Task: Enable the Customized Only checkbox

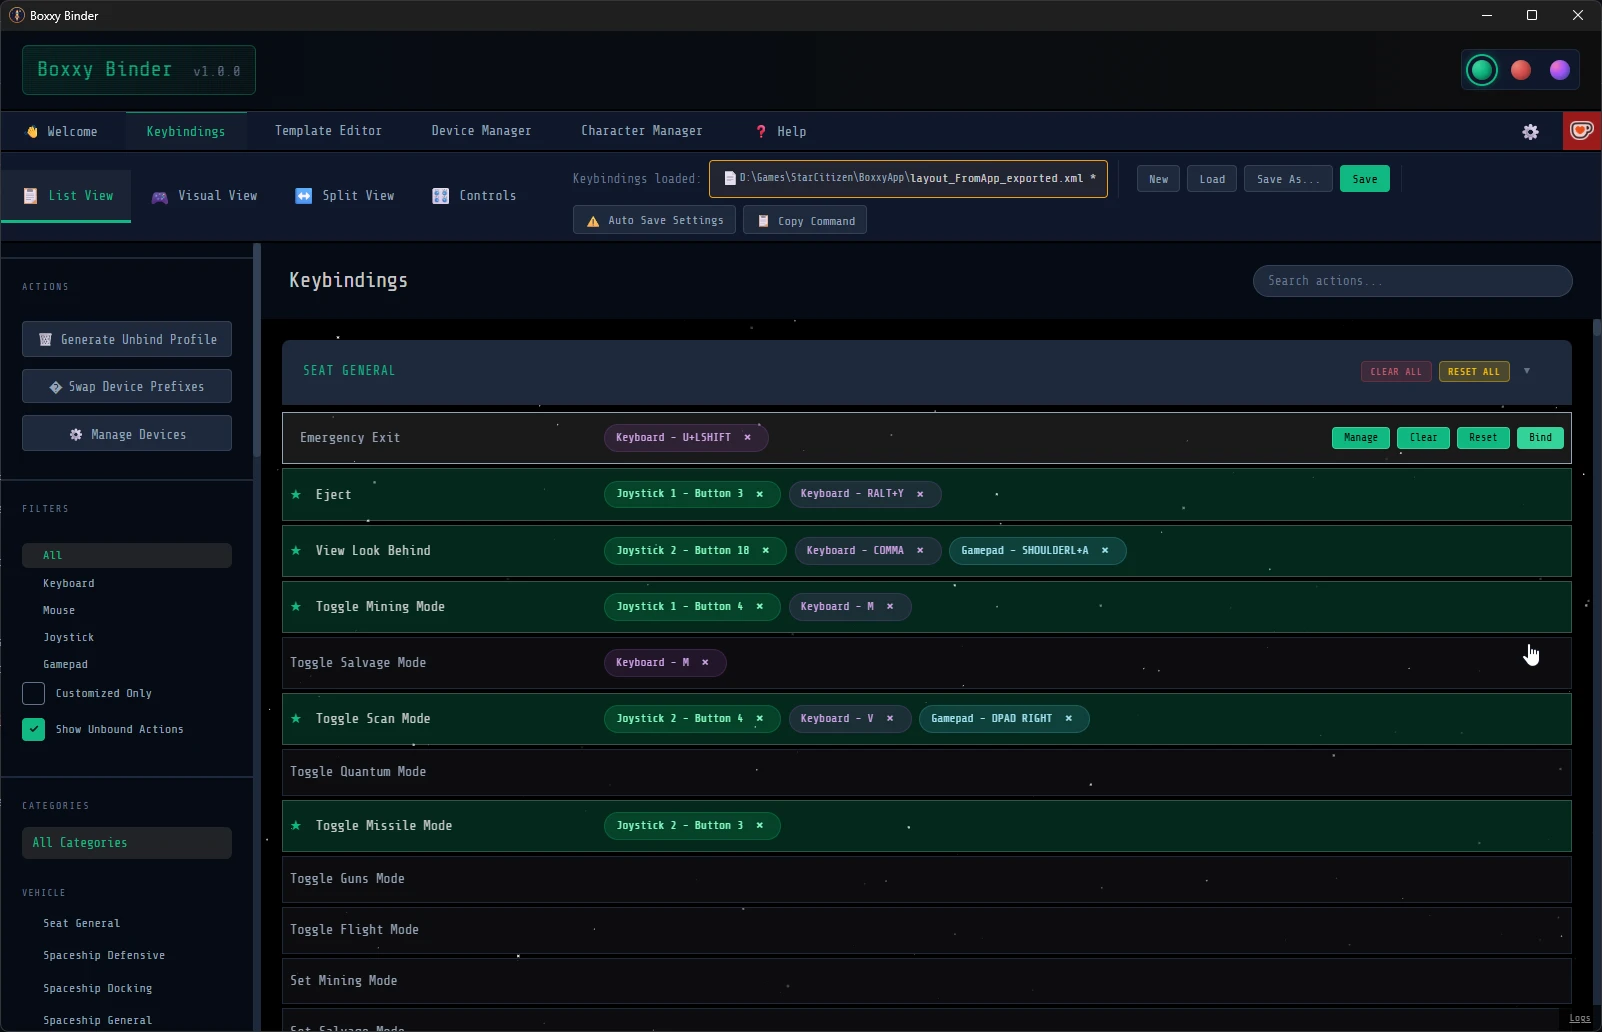Action: pos(33,693)
